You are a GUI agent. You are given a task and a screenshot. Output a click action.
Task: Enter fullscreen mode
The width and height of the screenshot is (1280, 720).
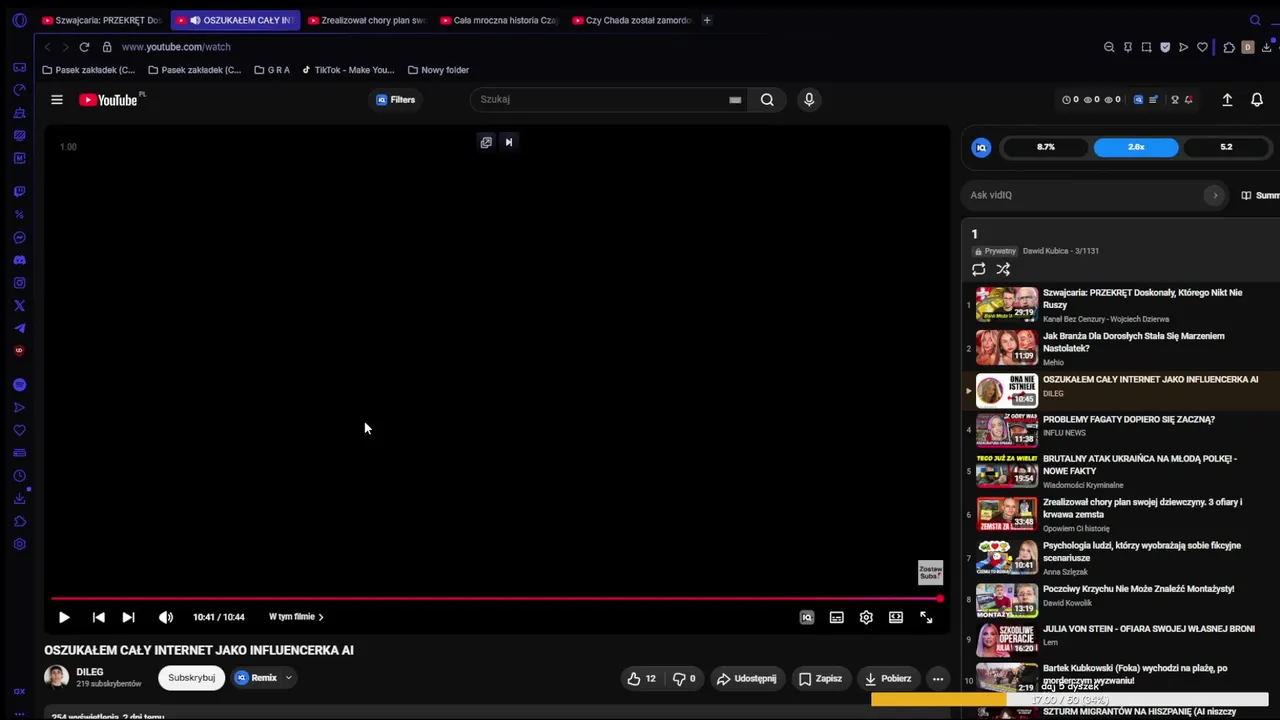[926, 617]
